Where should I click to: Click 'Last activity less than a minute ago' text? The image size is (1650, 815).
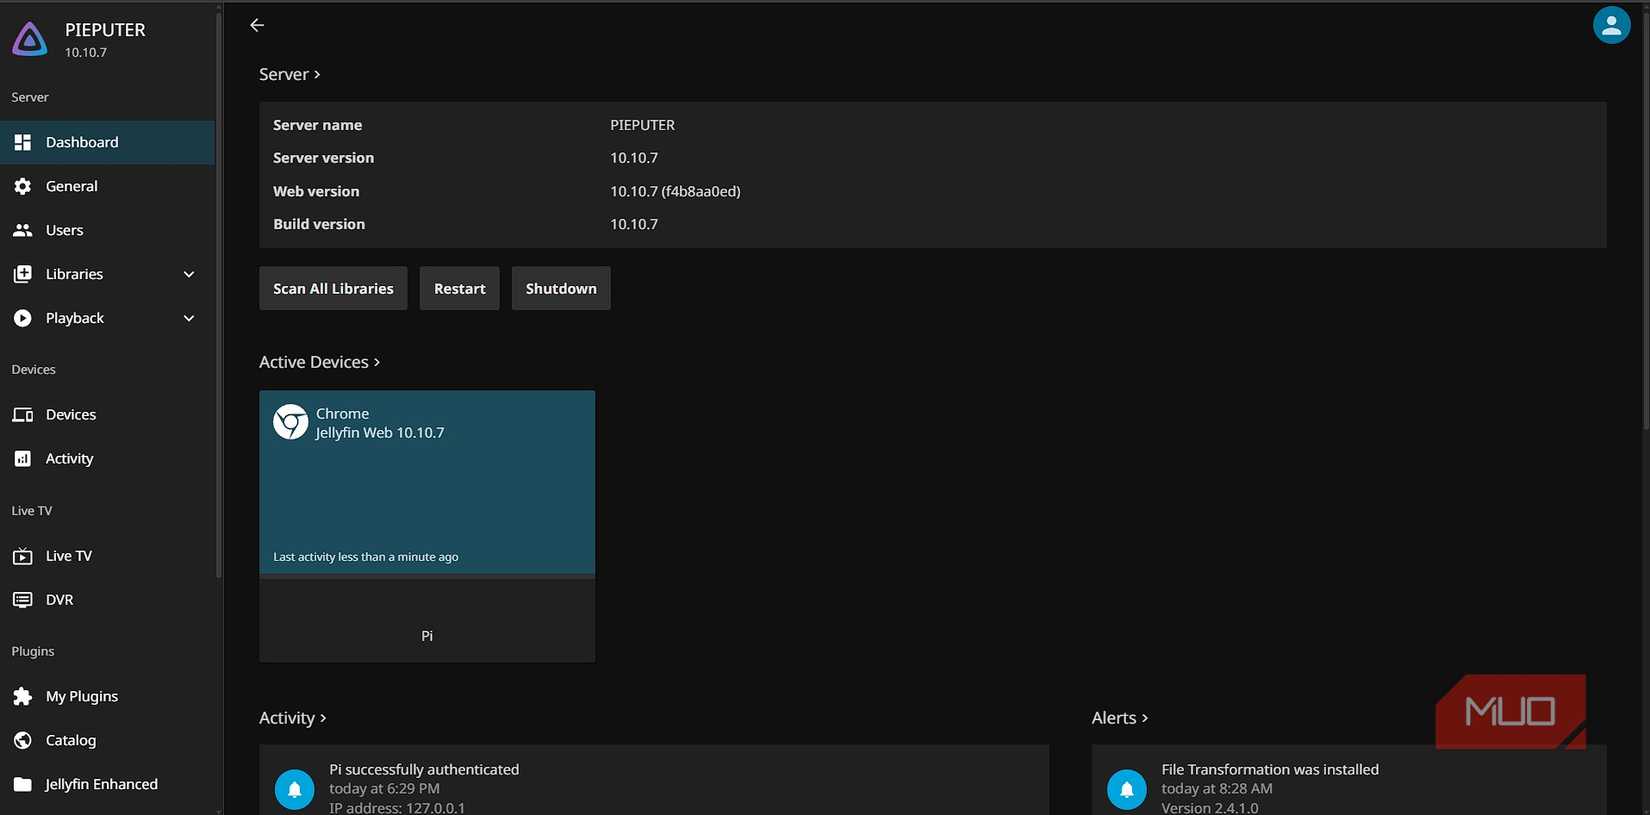366,557
